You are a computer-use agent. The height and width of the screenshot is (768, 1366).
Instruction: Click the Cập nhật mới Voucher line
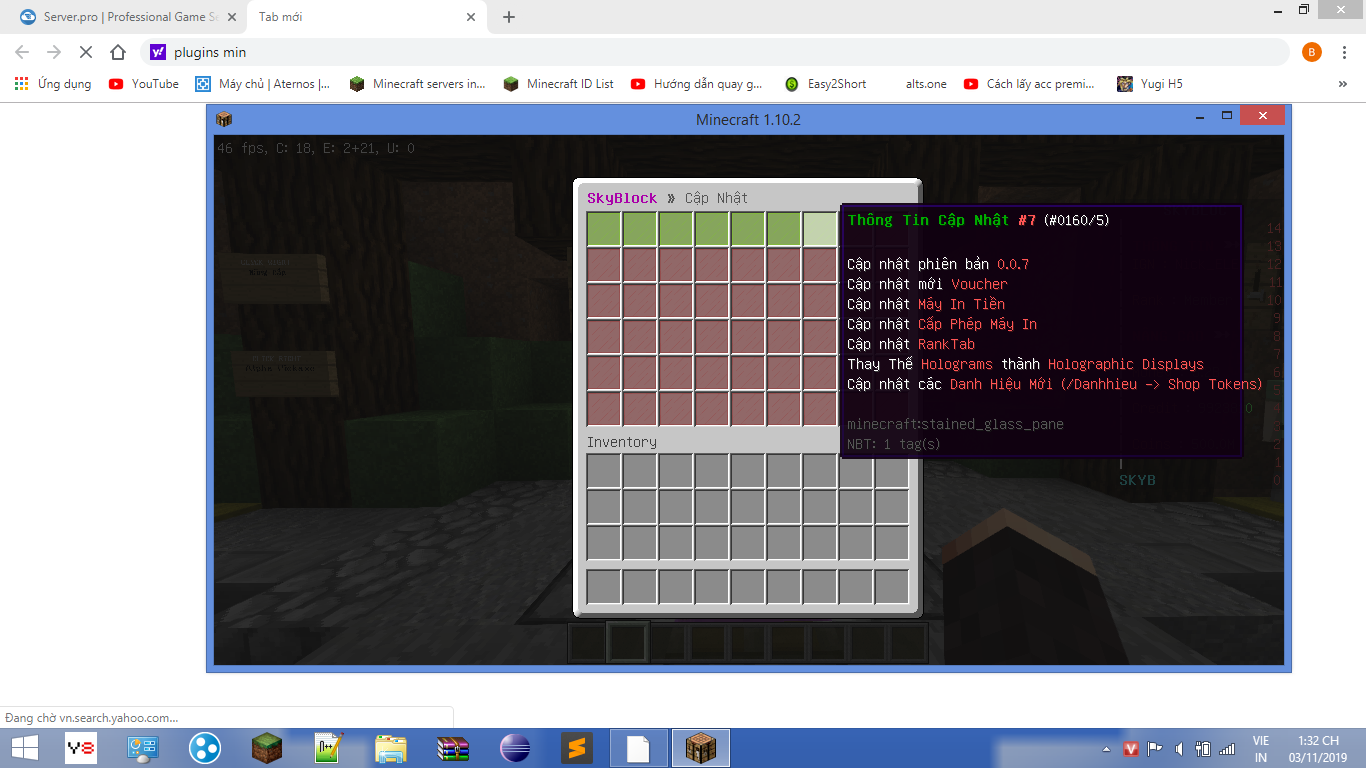point(927,284)
